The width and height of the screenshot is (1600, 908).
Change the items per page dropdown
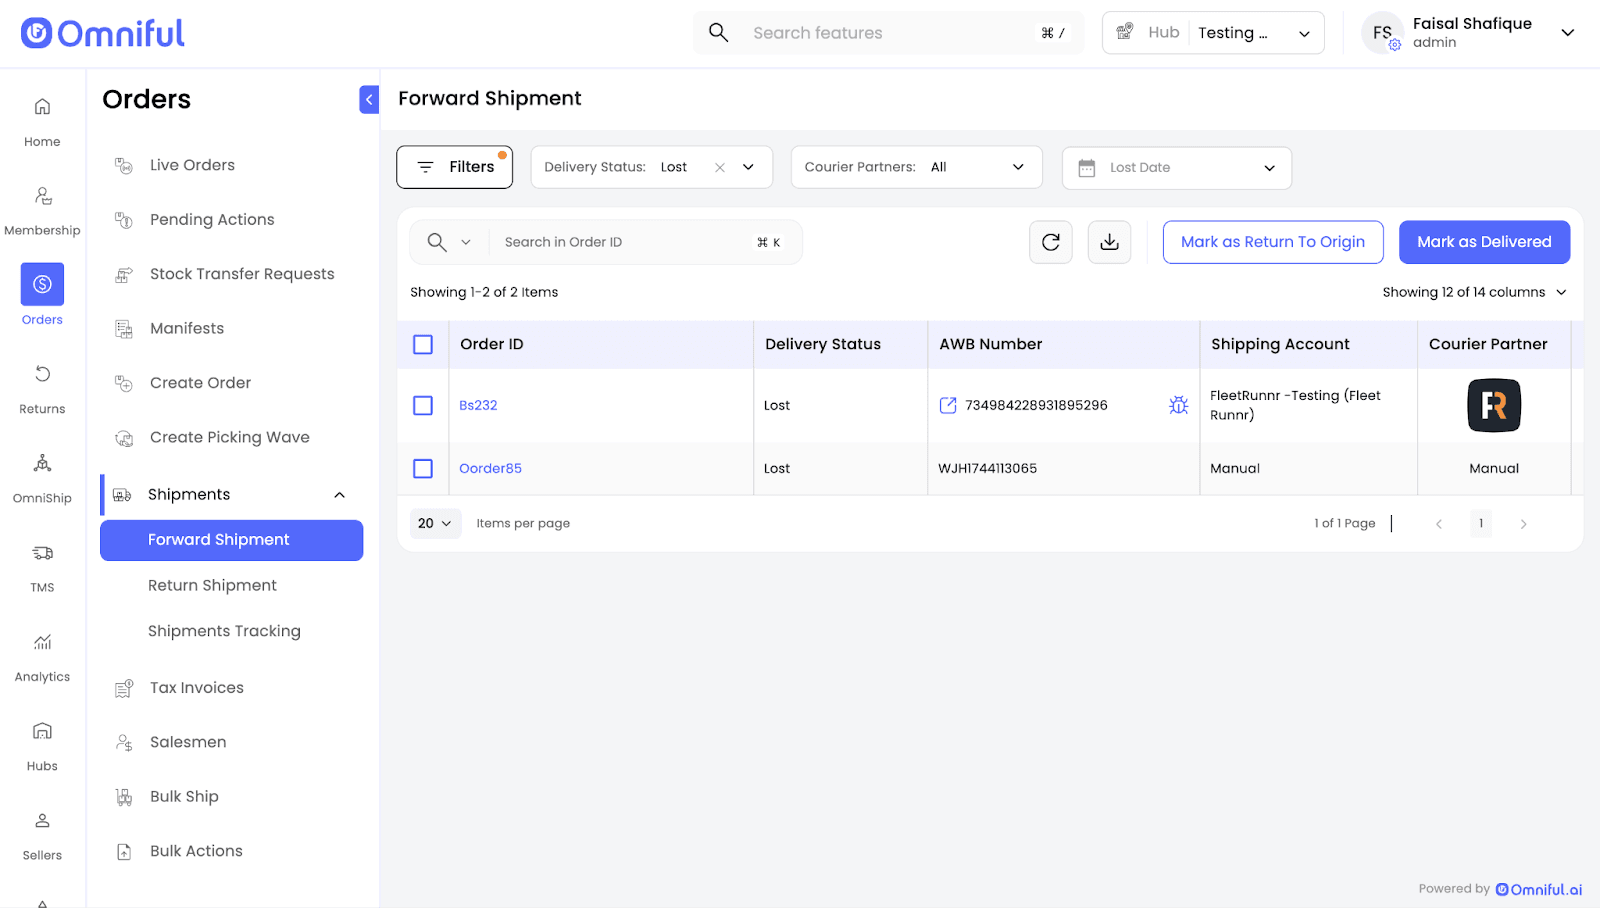[x=435, y=523]
